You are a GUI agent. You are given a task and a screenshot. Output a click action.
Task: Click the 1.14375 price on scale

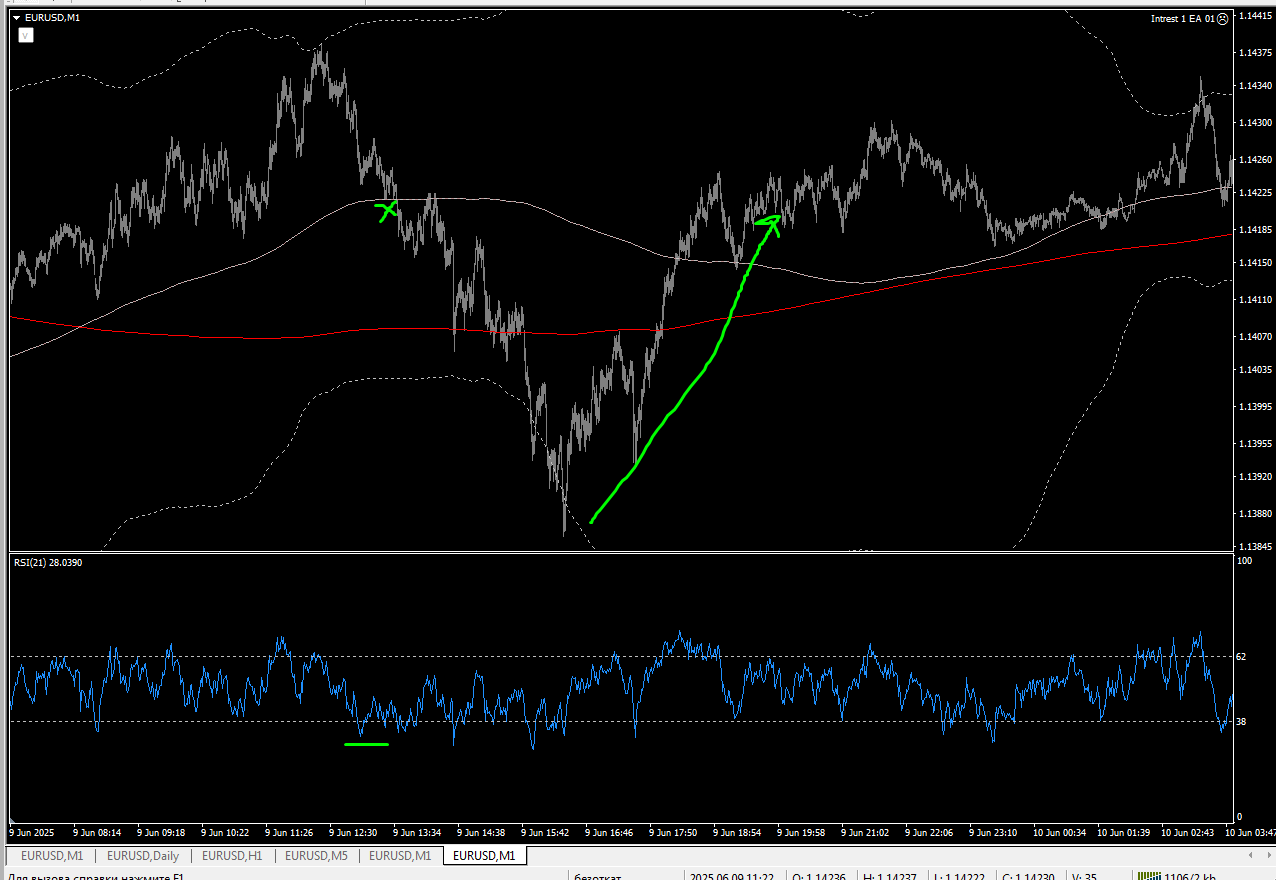pyautogui.click(x=1254, y=55)
